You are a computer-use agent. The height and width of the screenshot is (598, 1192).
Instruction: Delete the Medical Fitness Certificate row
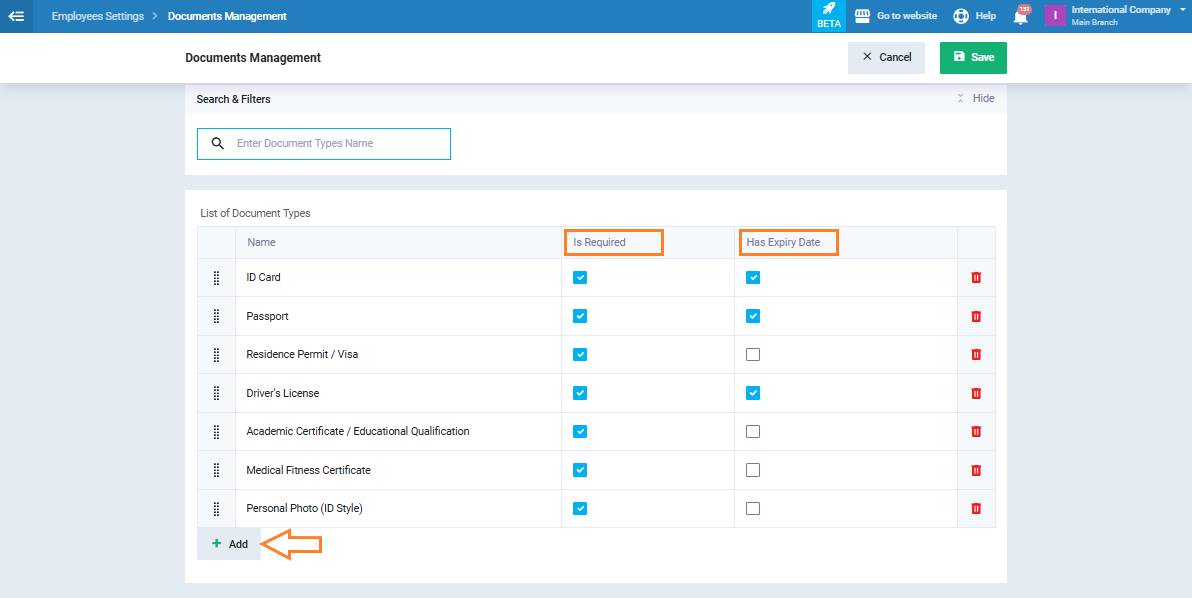[976, 470]
